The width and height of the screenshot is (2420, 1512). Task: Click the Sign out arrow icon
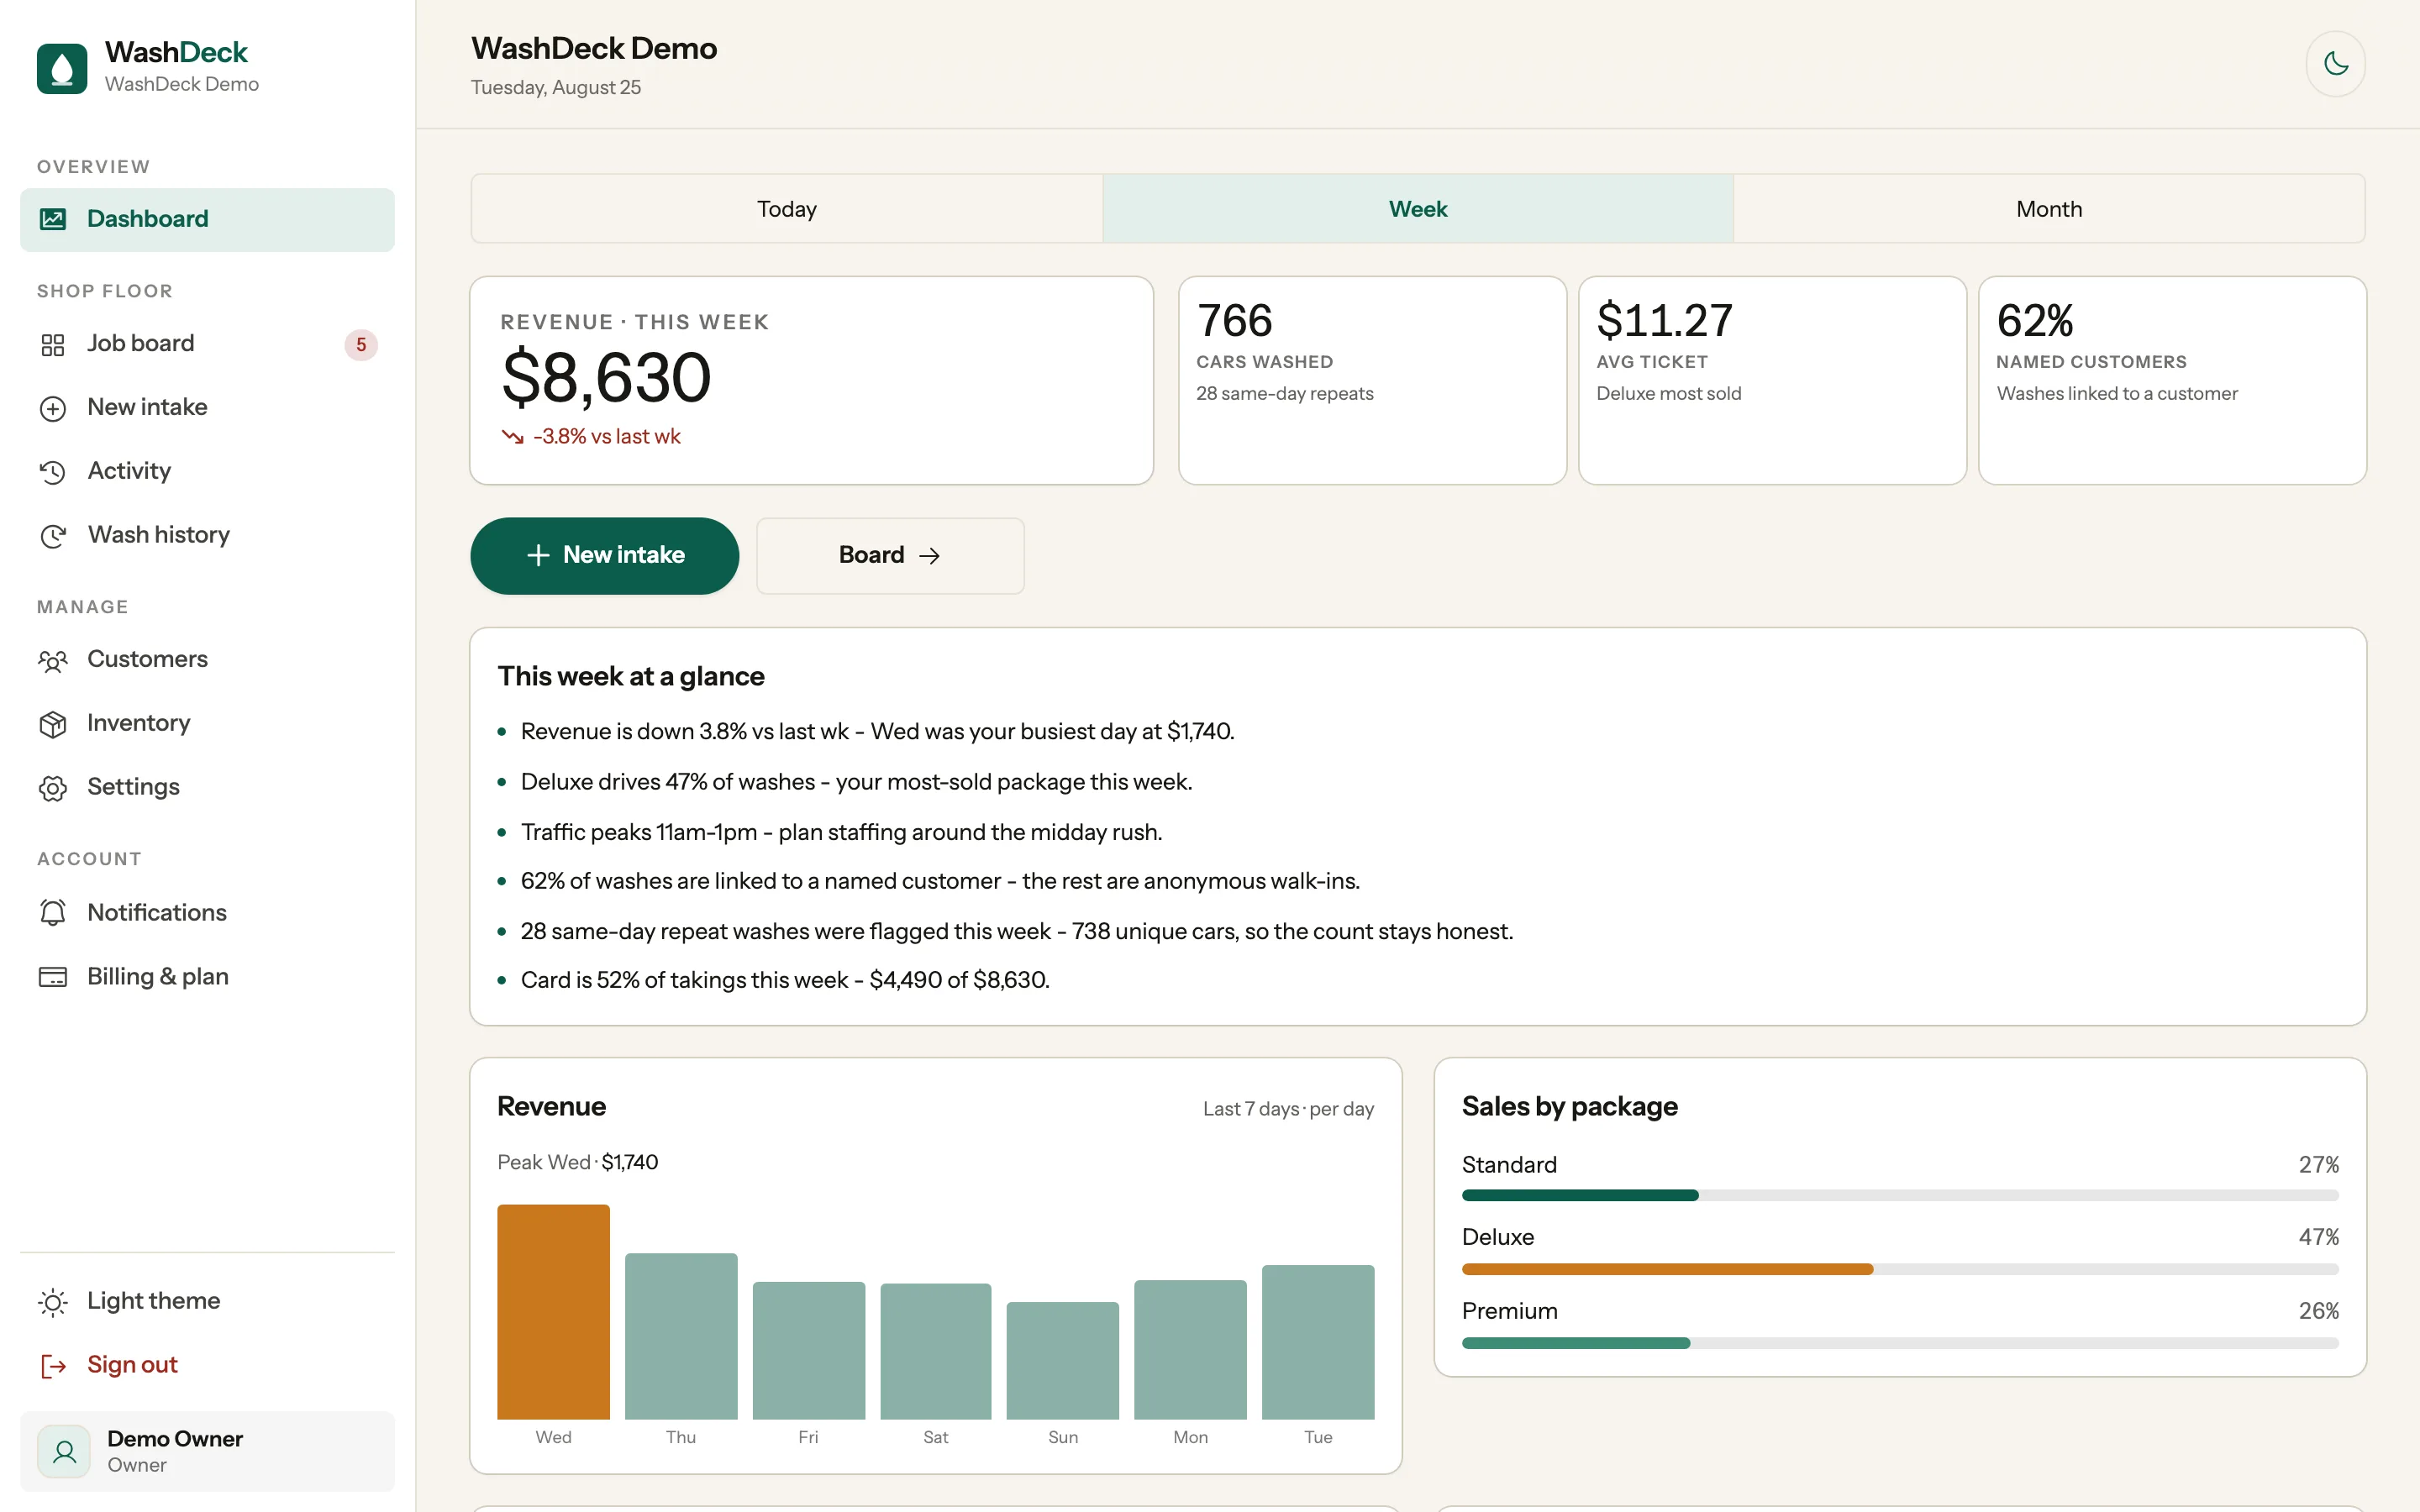pos(53,1366)
